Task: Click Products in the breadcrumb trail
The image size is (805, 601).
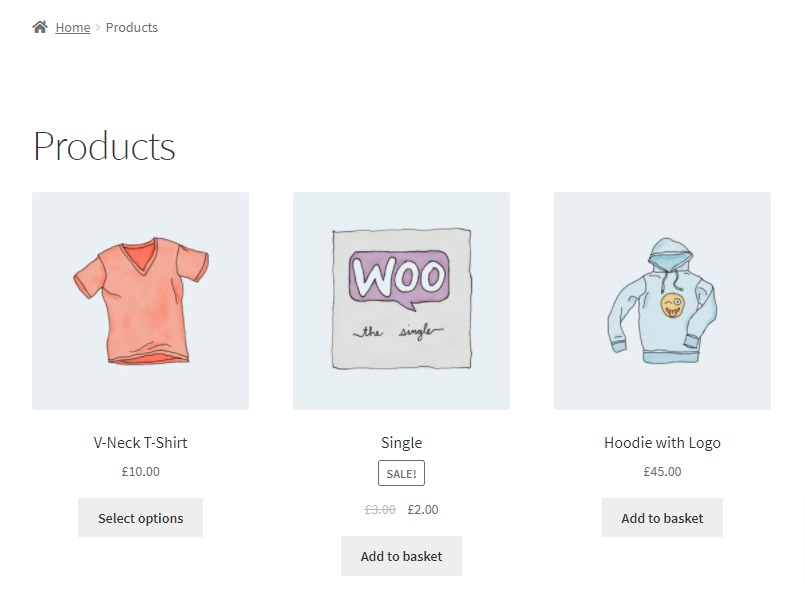Action: click(132, 27)
